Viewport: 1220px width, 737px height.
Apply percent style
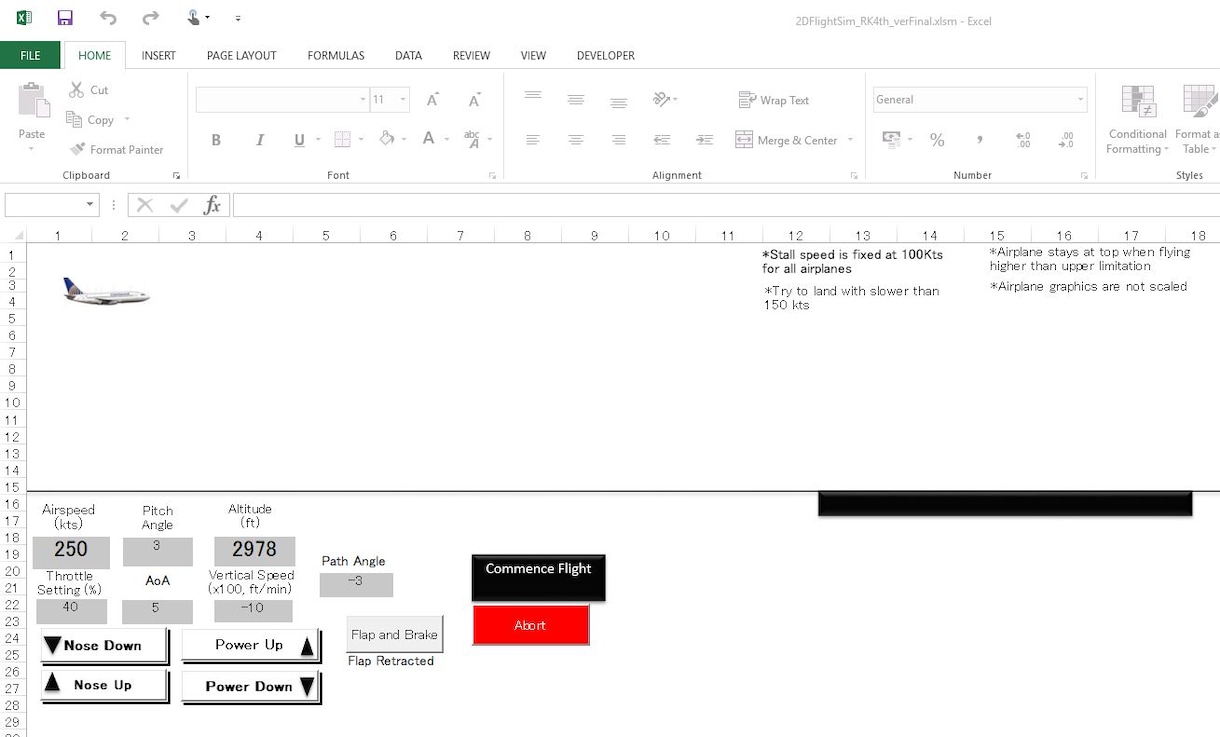pyautogui.click(x=937, y=140)
